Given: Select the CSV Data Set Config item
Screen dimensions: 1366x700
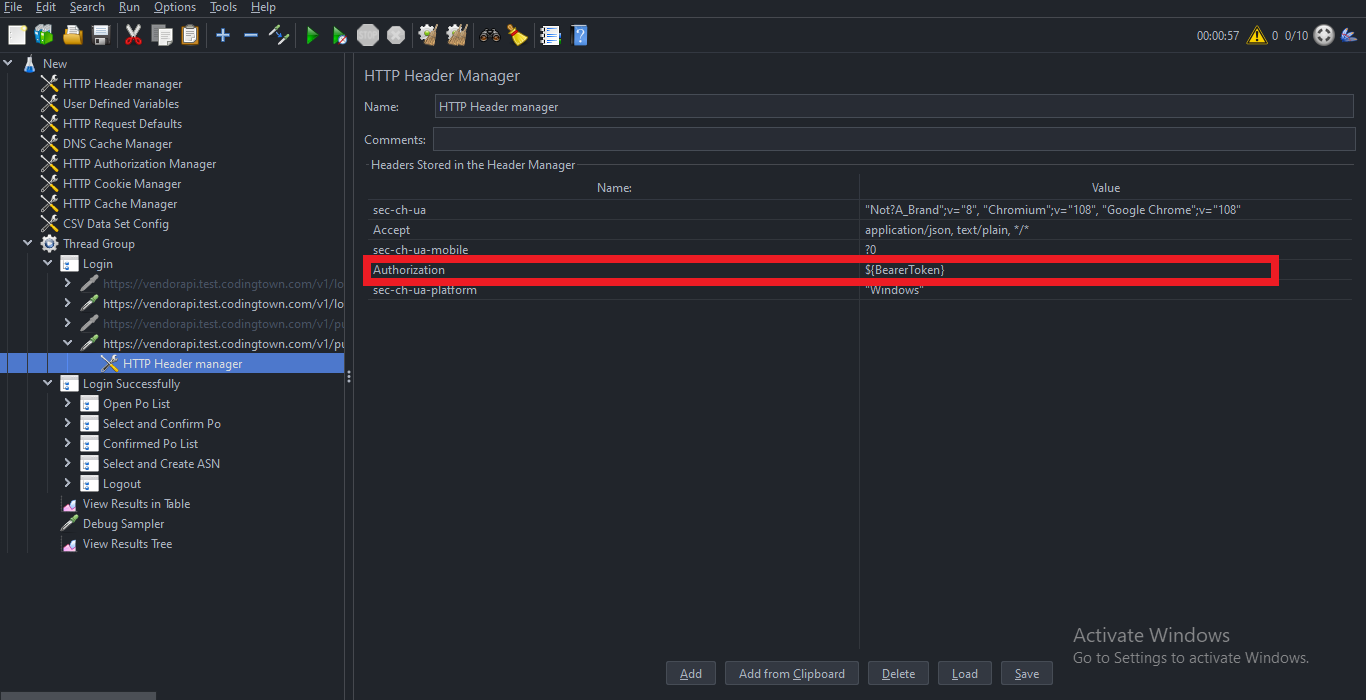Looking at the screenshot, I should [115, 223].
